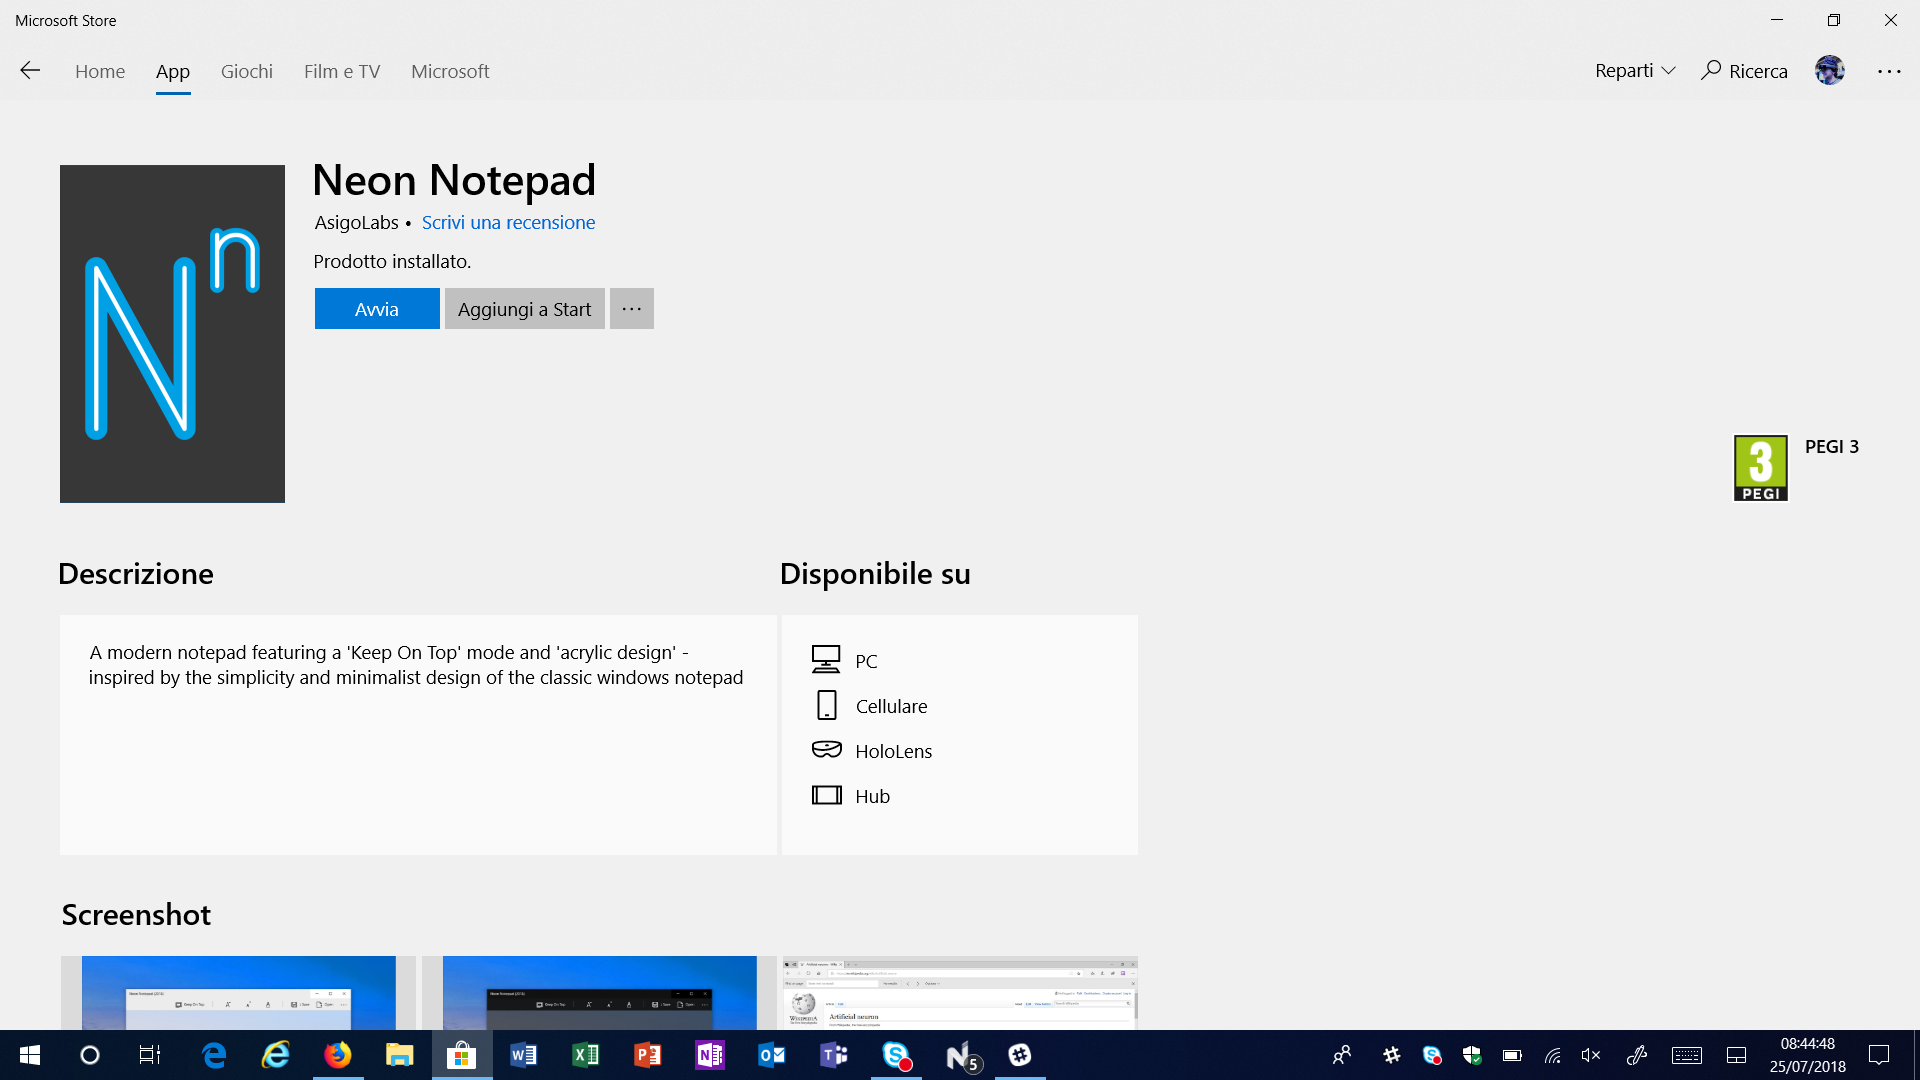
Task: Click Aggiungi a Start button
Action: point(525,309)
